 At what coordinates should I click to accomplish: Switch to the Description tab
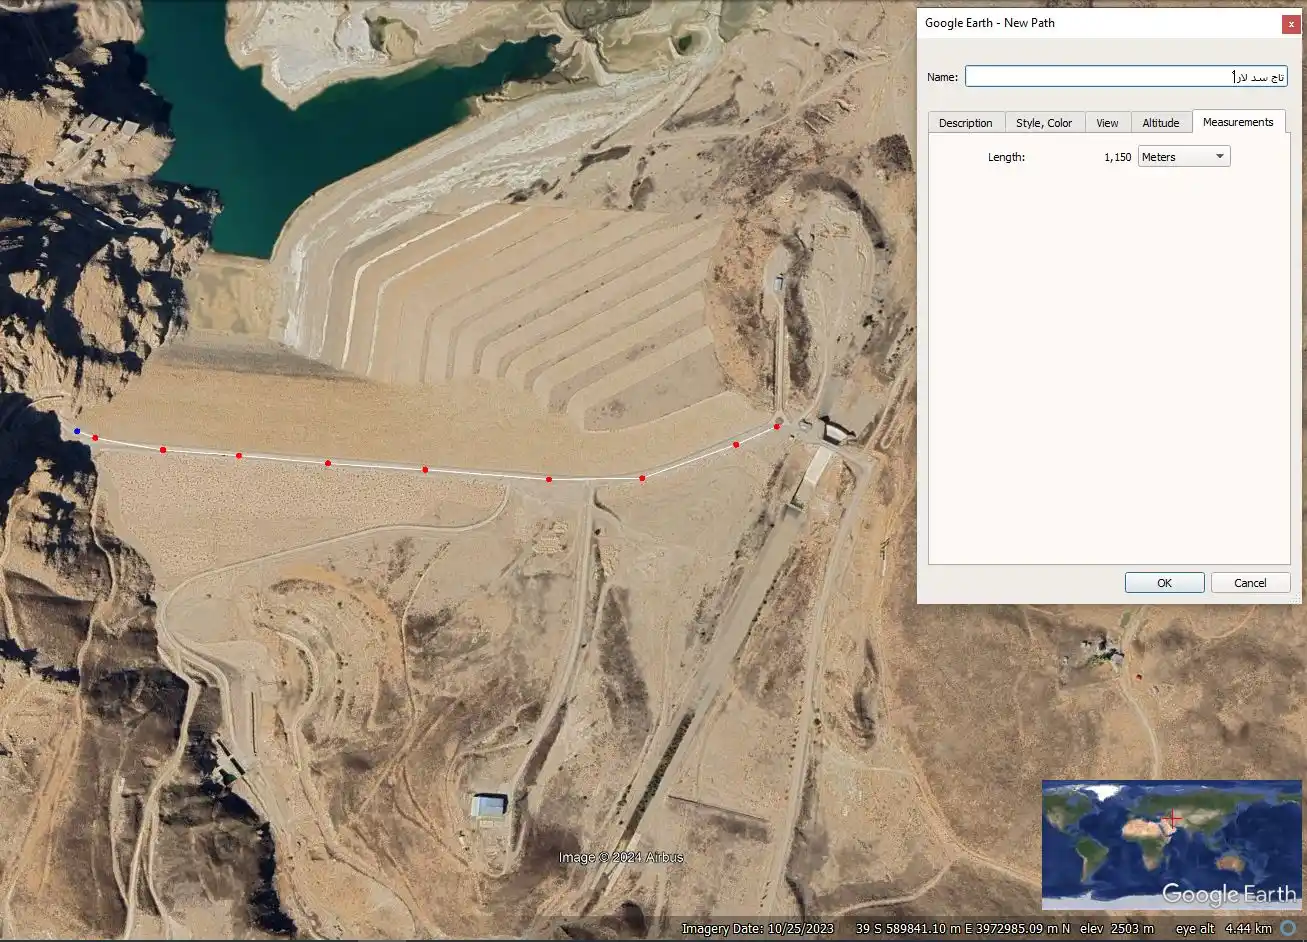coord(965,123)
